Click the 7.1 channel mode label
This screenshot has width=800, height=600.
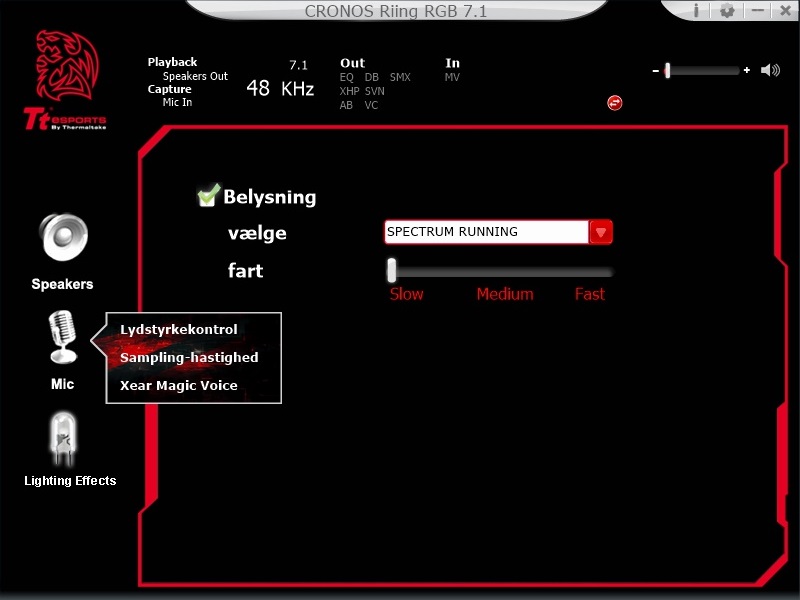[x=298, y=65]
